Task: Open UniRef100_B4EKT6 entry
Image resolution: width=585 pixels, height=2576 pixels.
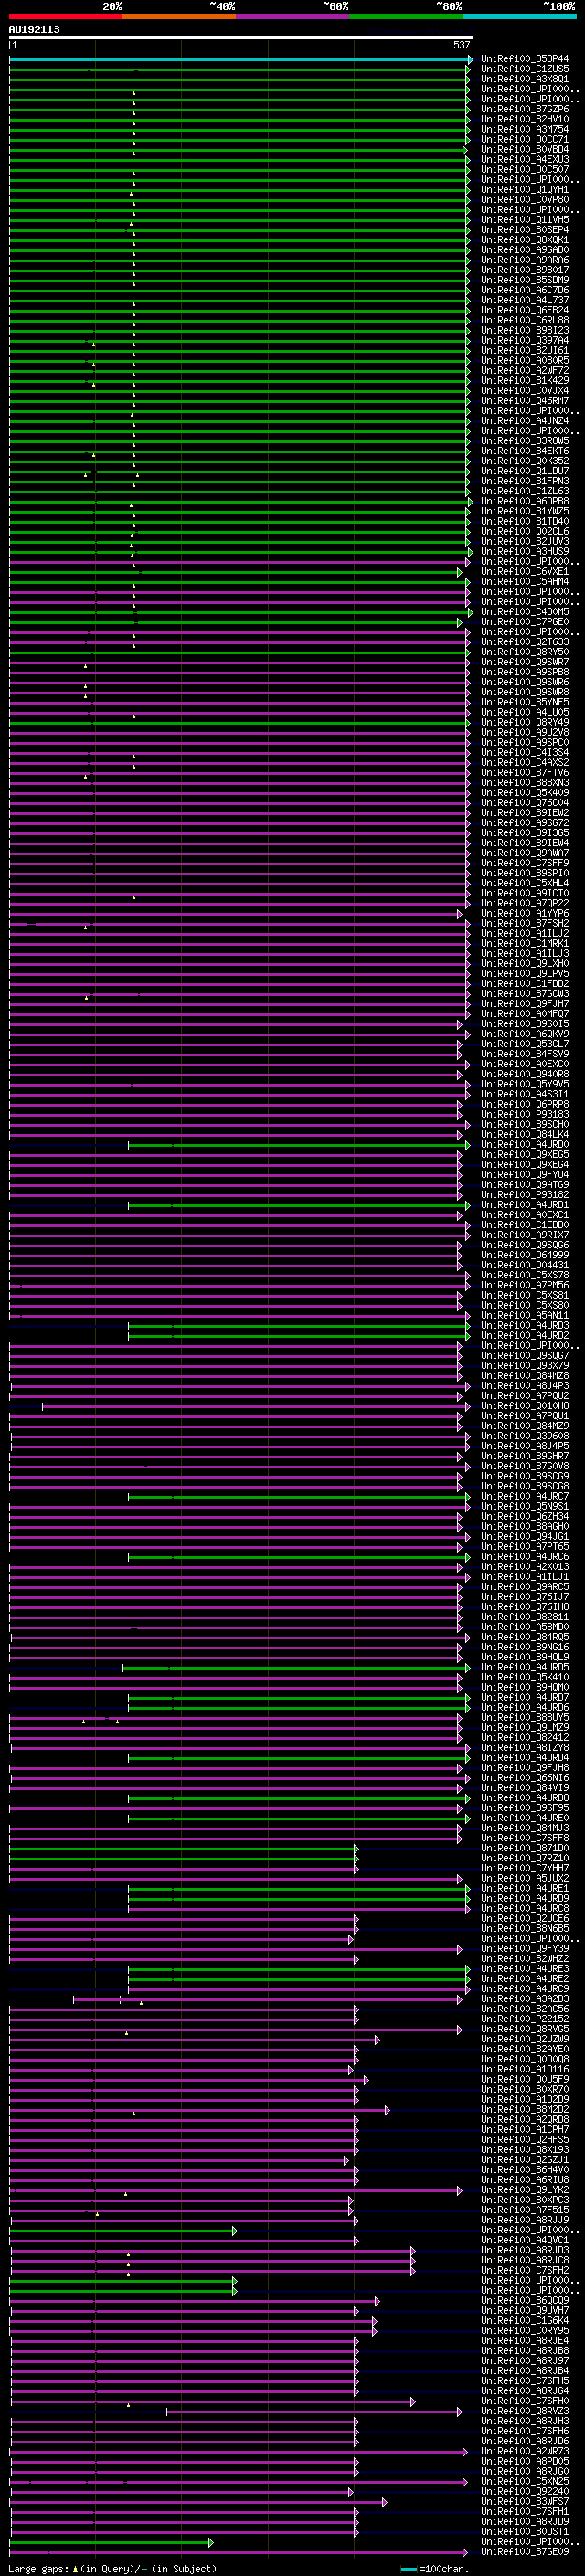Action: point(525,451)
